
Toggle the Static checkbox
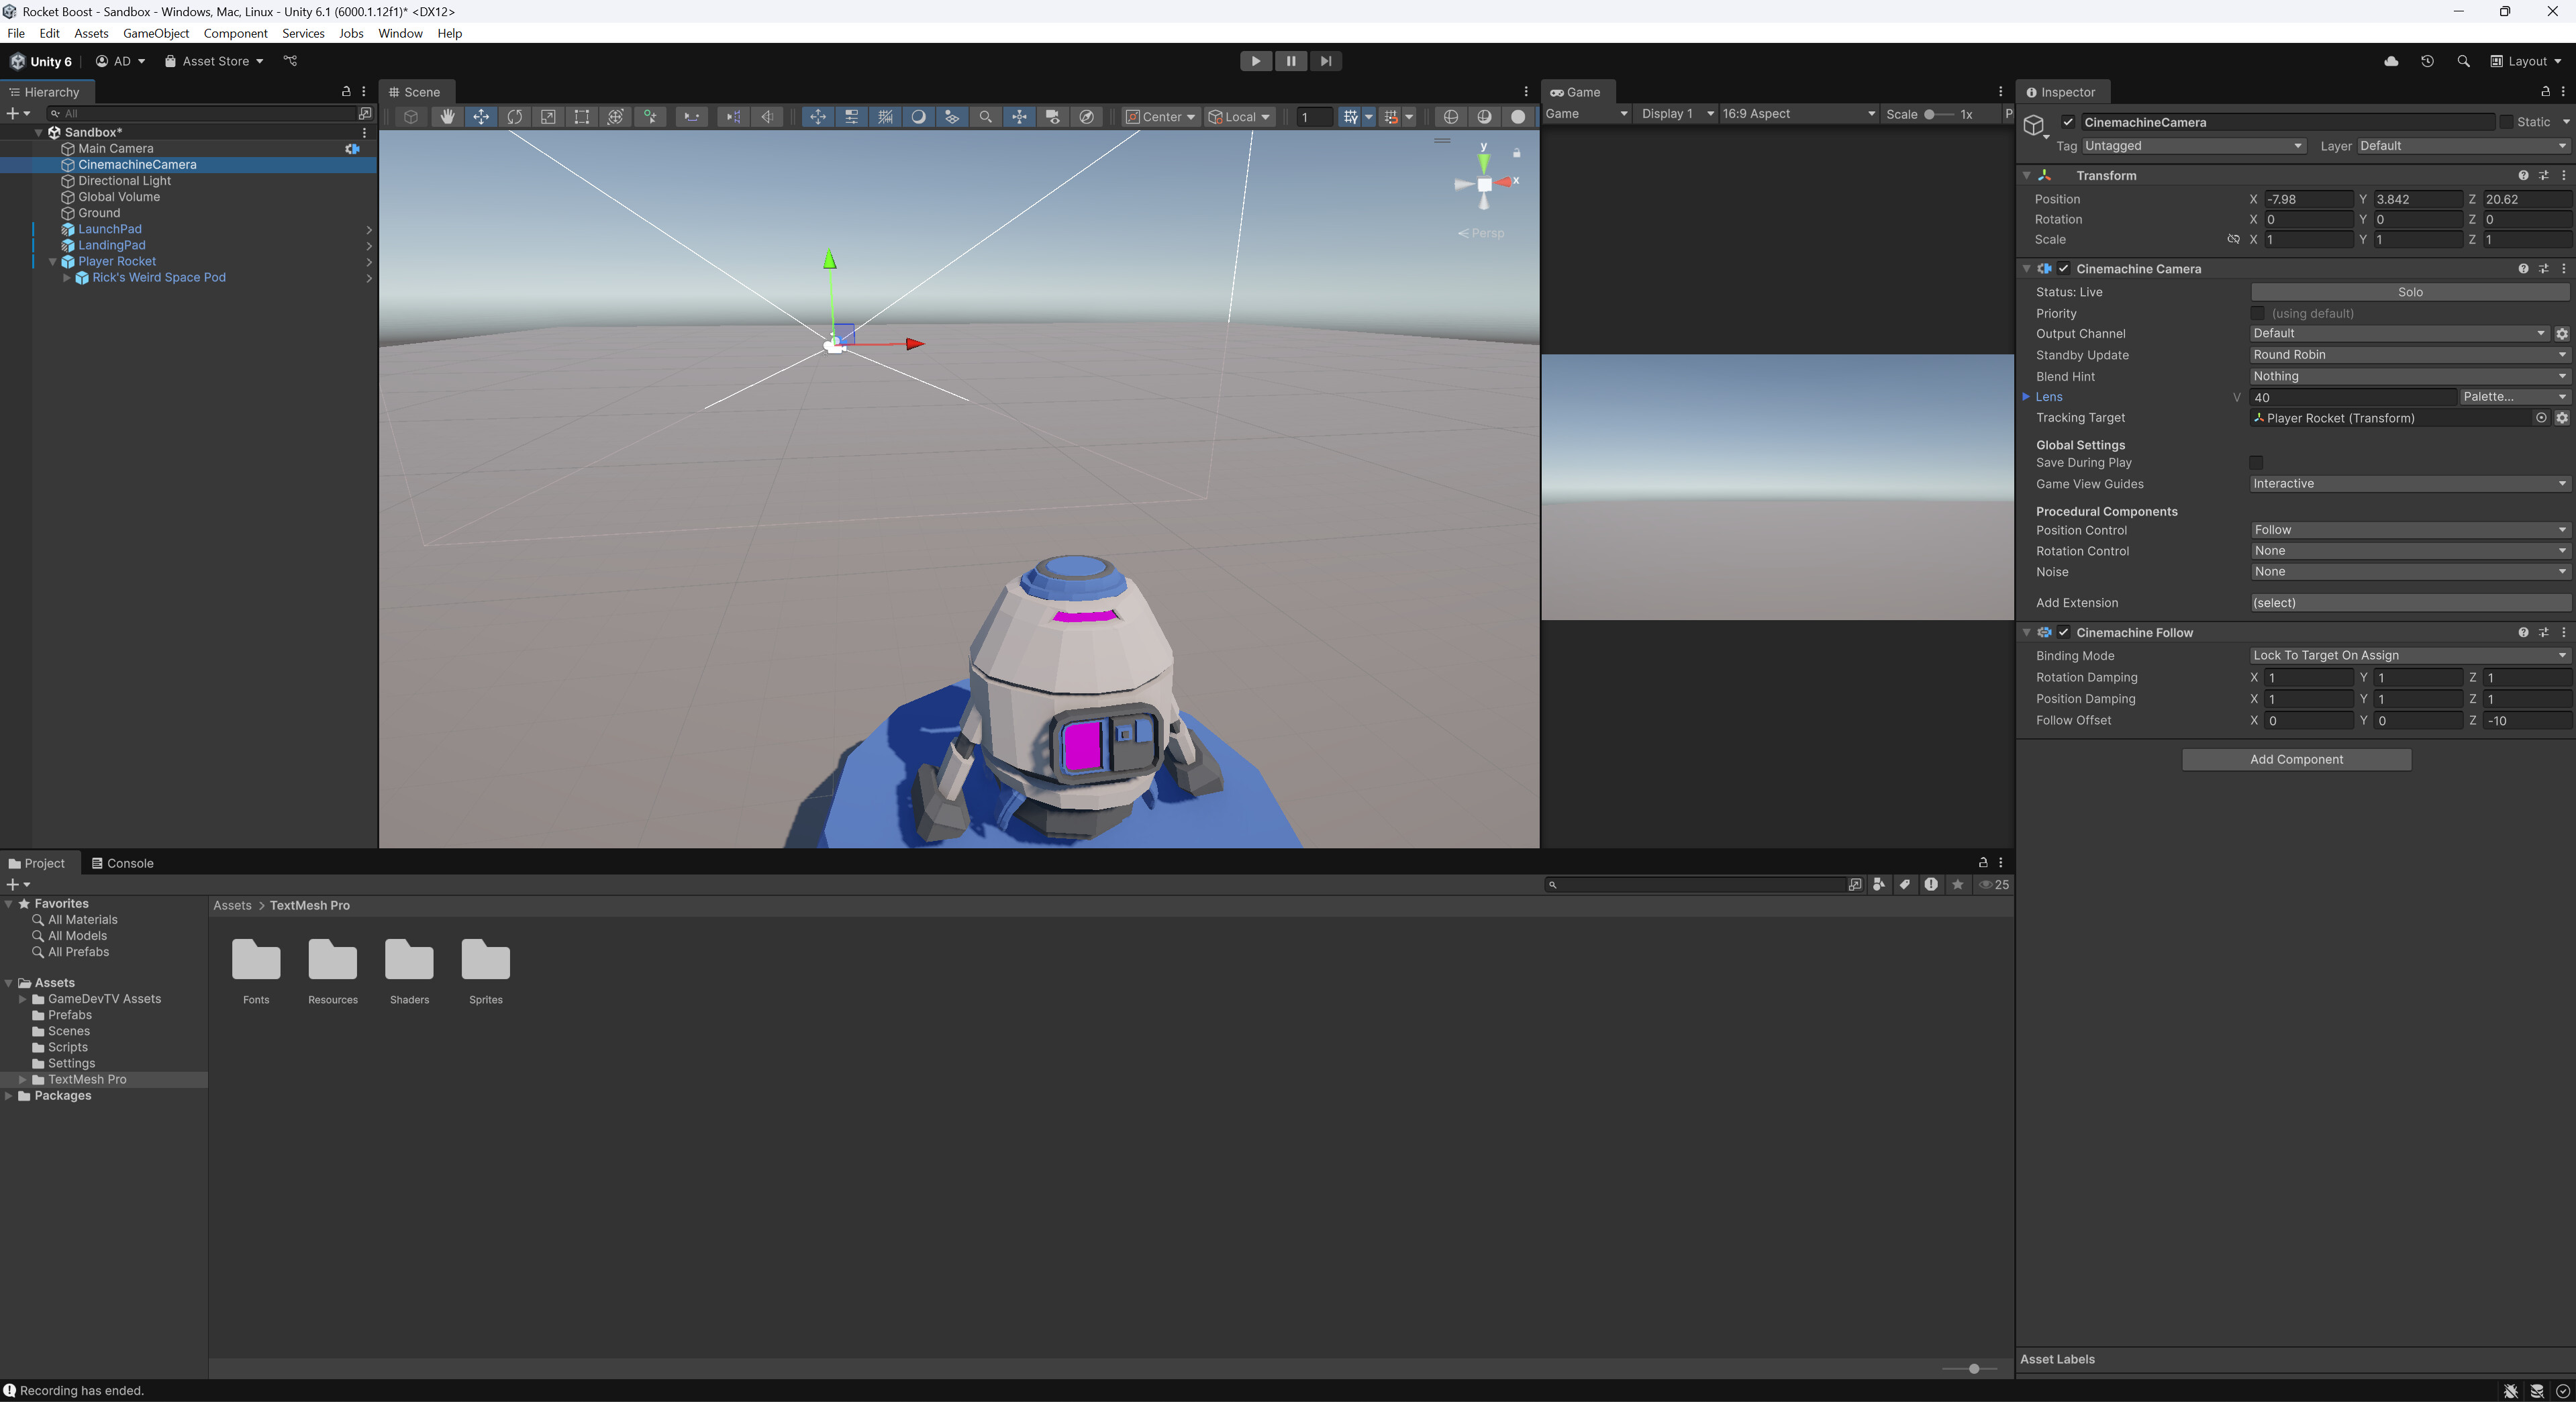(x=2506, y=122)
